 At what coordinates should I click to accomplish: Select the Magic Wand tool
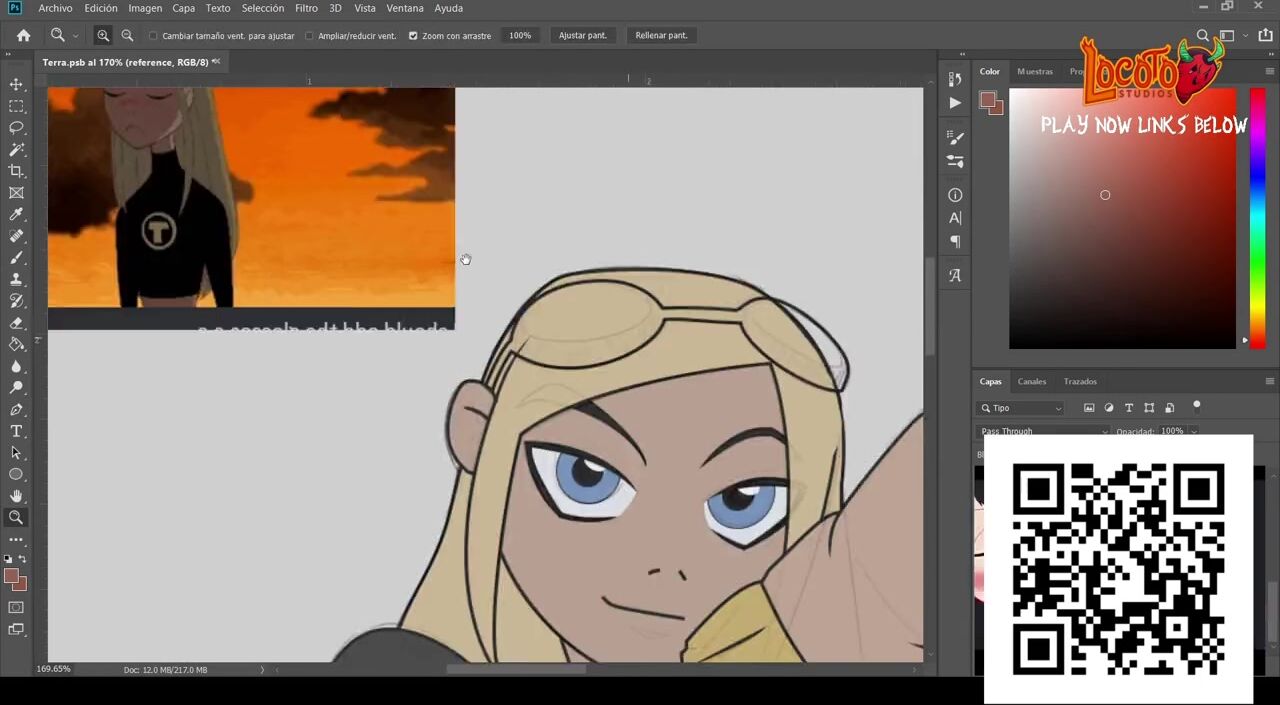tap(16, 150)
